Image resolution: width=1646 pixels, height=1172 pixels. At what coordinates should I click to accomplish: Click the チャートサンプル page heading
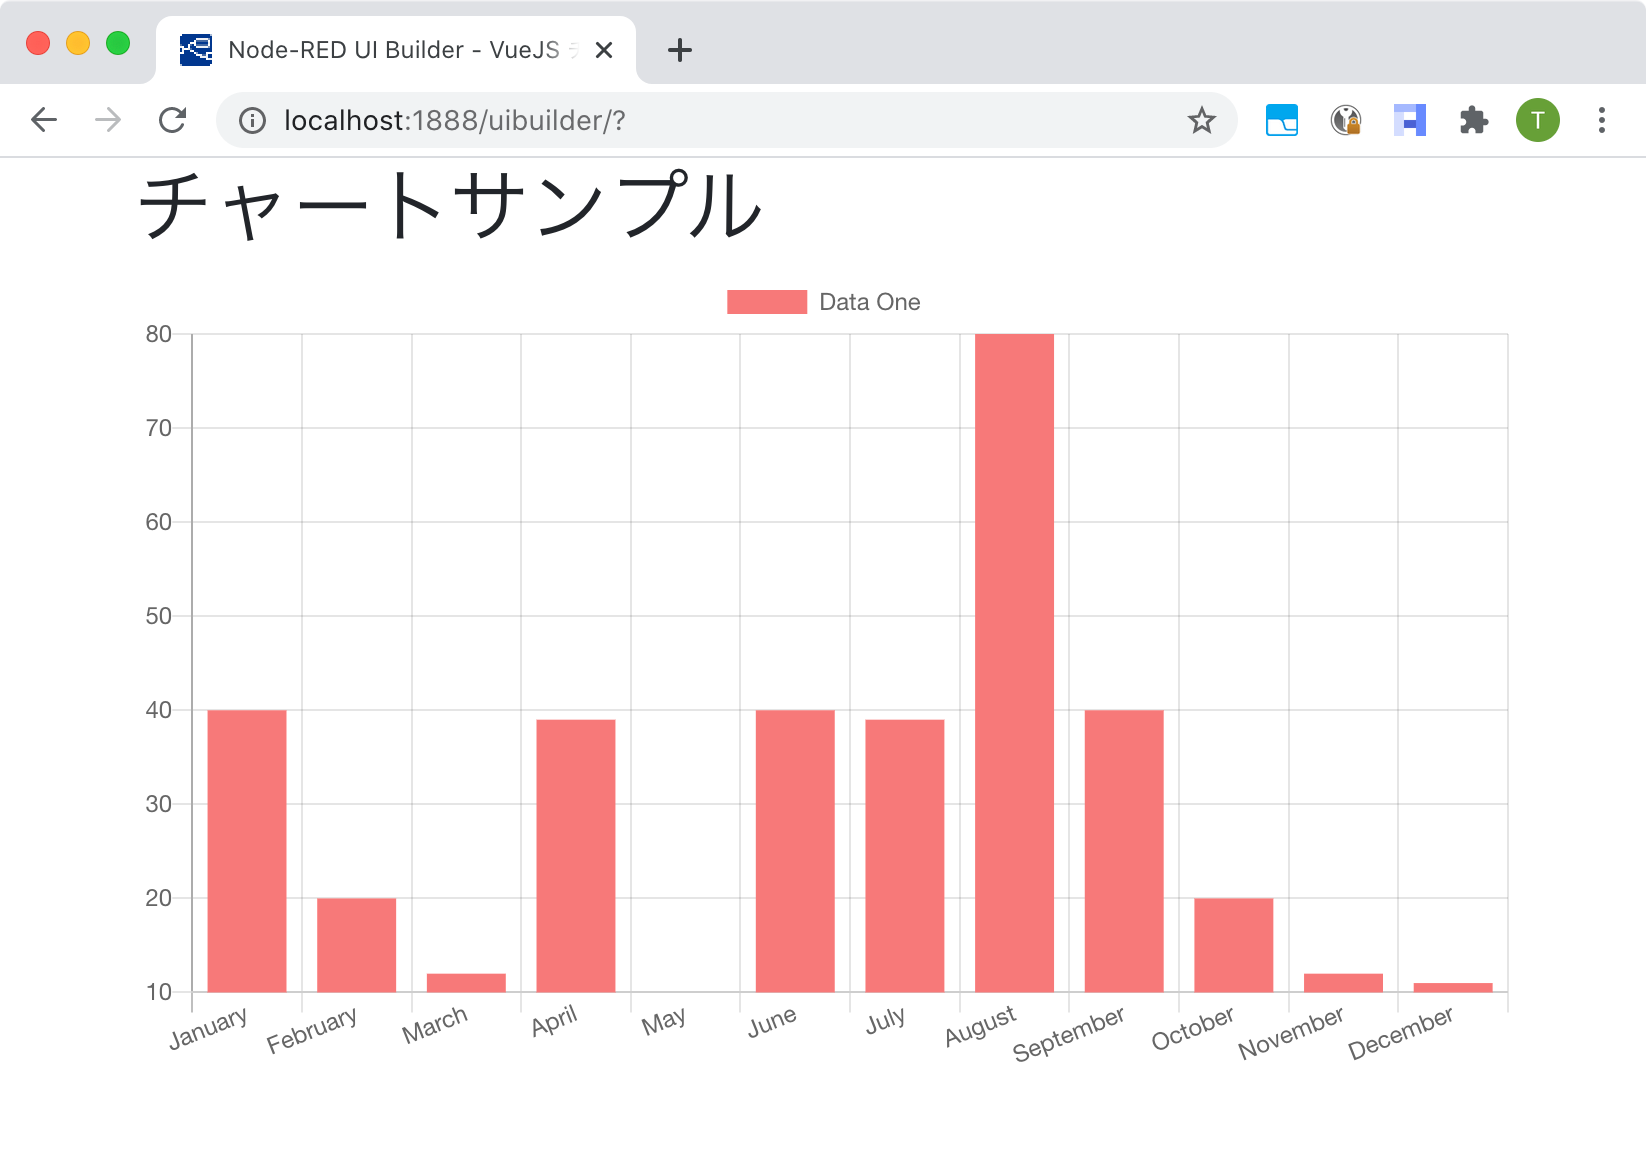(451, 206)
